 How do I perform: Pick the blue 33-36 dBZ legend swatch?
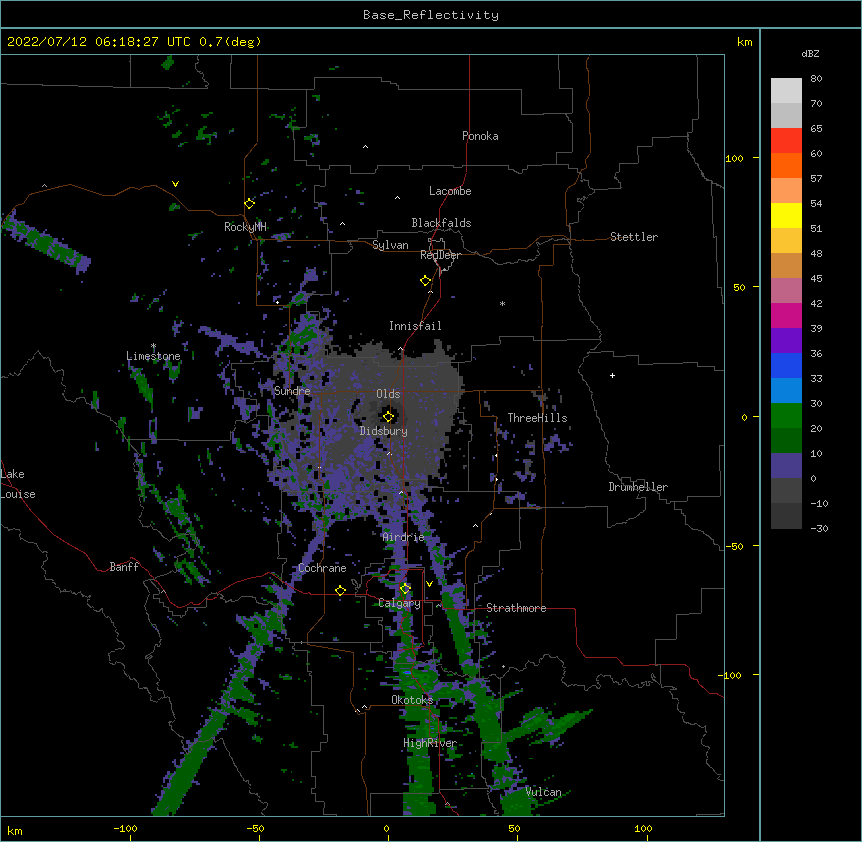pyautogui.click(x=786, y=365)
